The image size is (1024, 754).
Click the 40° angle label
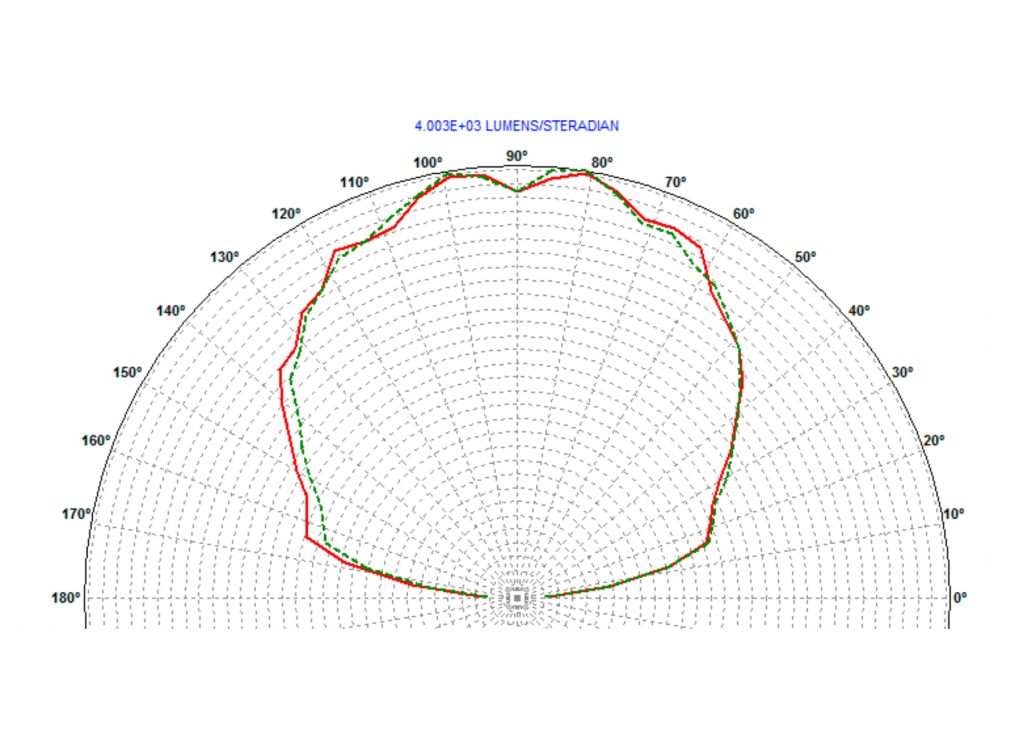tap(858, 311)
